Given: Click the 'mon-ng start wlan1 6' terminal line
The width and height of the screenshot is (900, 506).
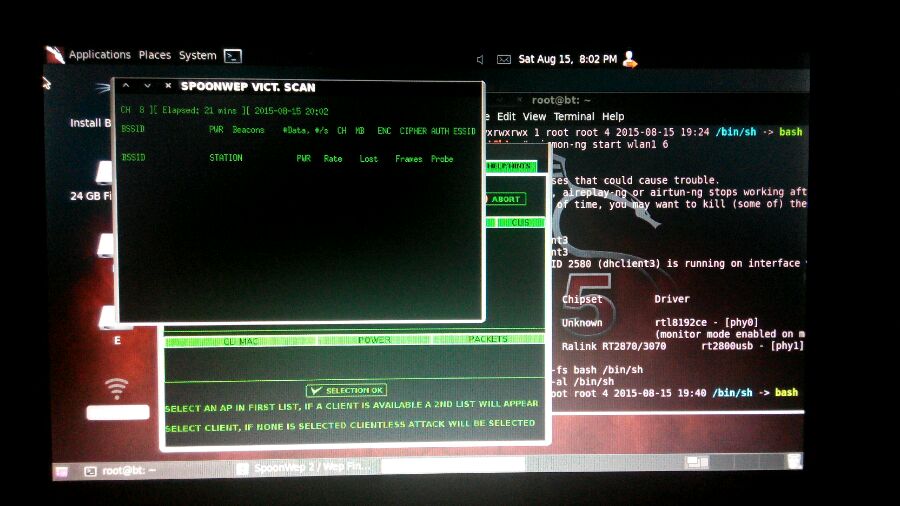Looking at the screenshot, I should click(610, 145).
